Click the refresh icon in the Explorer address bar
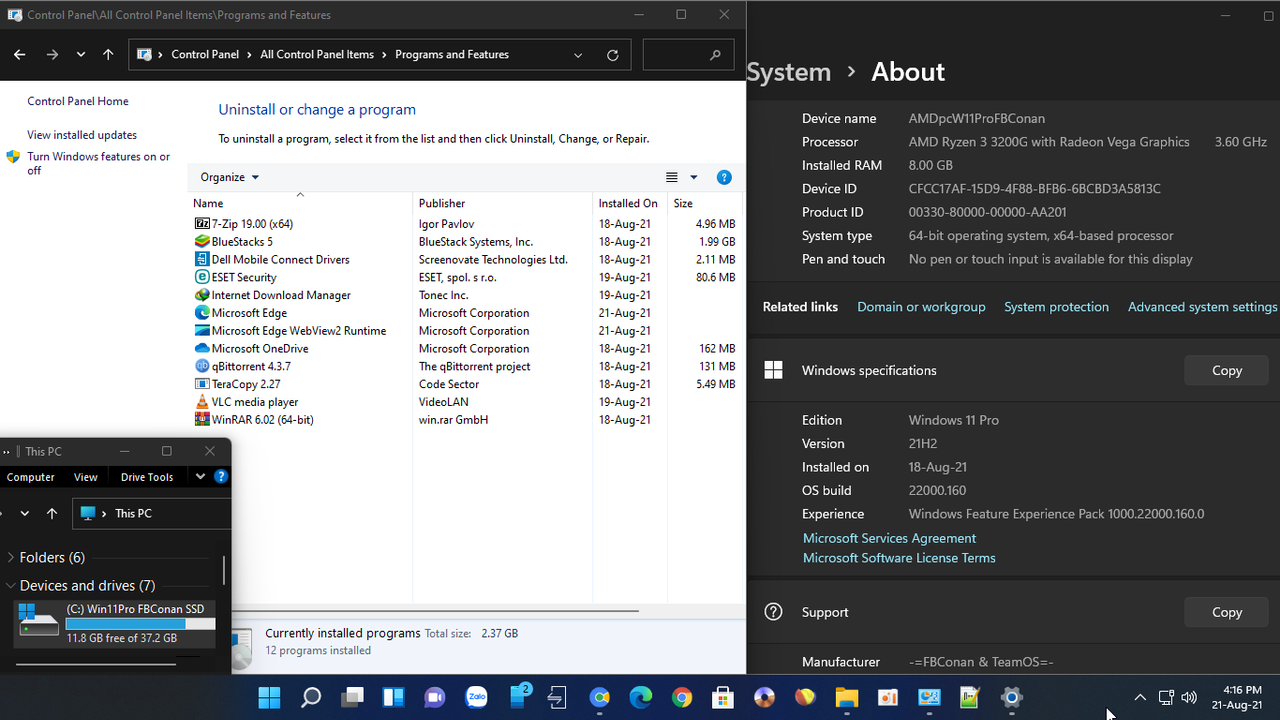 click(612, 55)
